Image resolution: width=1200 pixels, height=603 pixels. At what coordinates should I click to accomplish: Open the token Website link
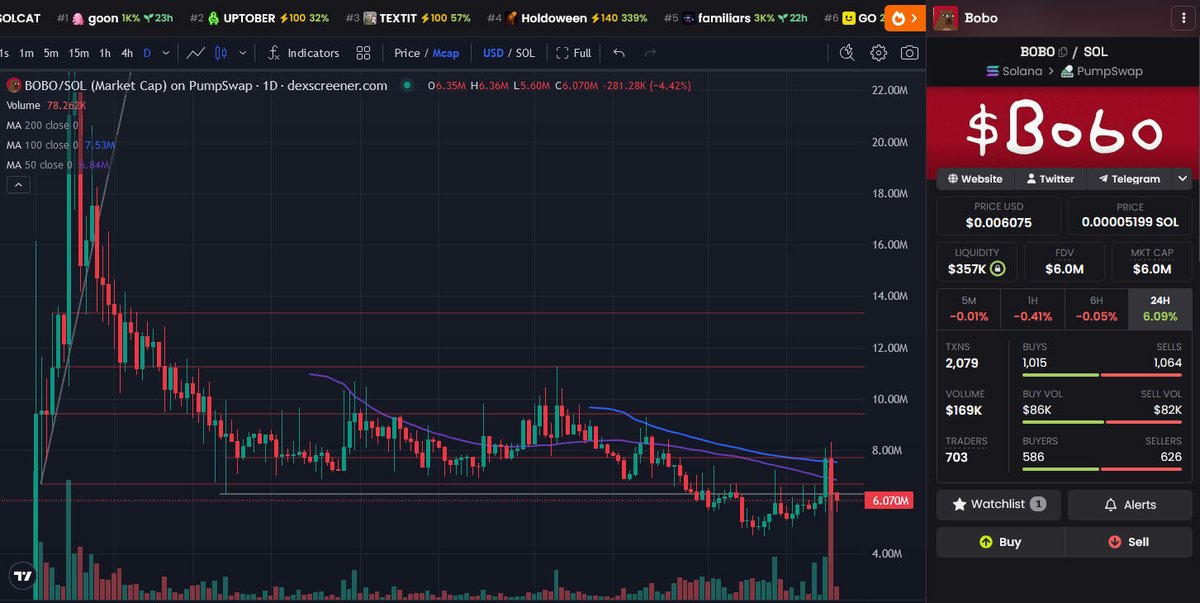pyautogui.click(x=975, y=179)
